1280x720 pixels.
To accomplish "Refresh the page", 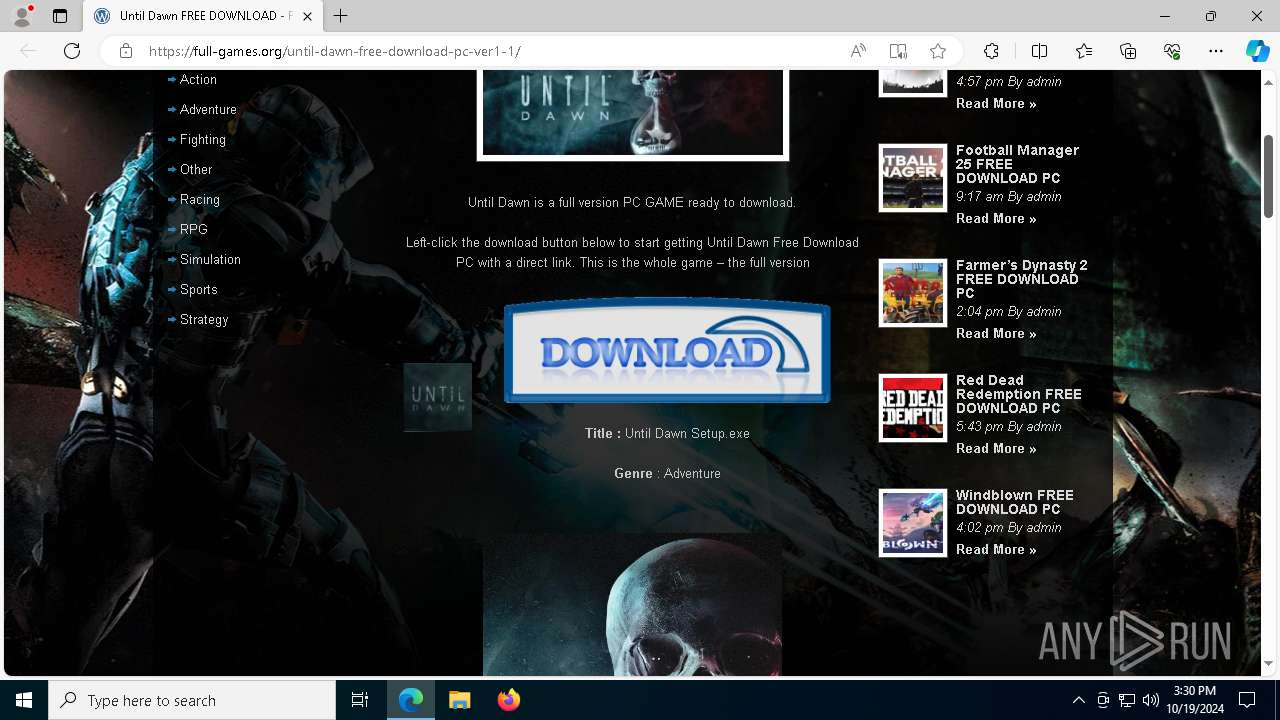I will (x=72, y=51).
